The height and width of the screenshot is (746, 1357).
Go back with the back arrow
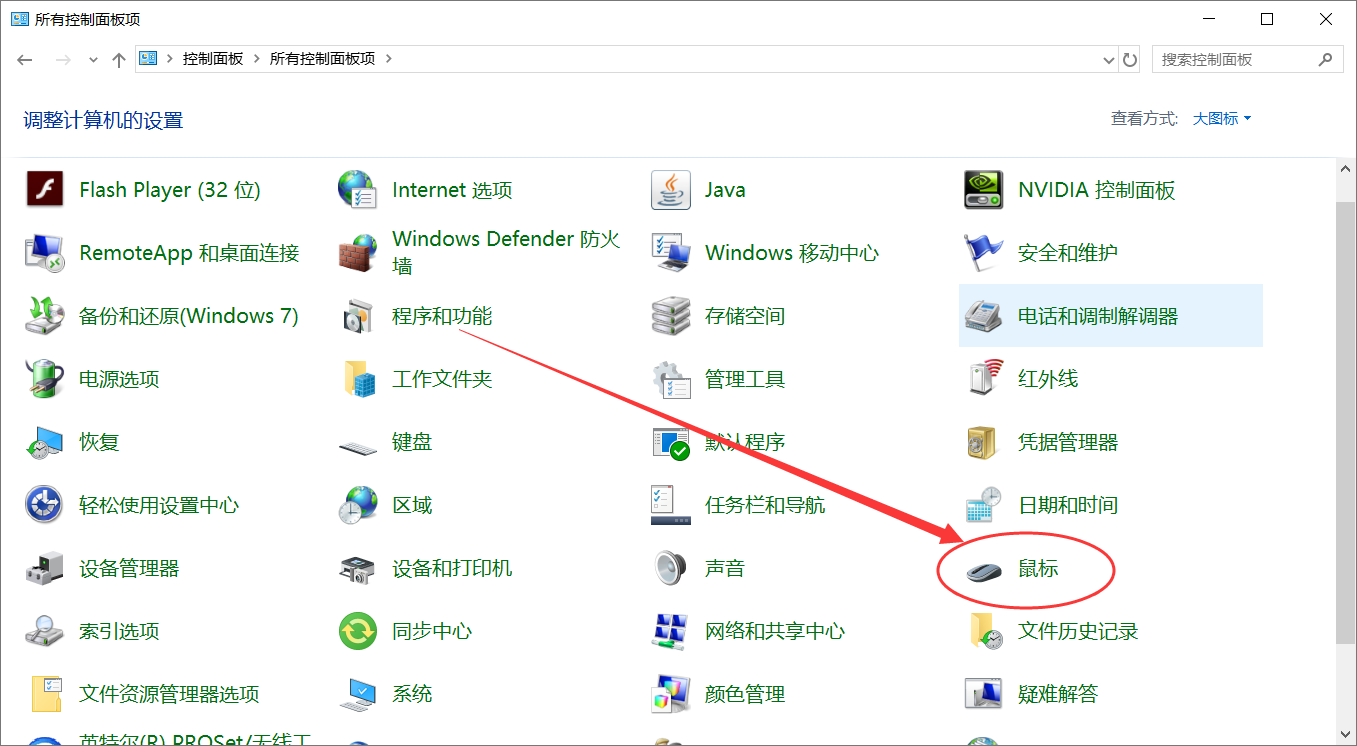(26, 60)
